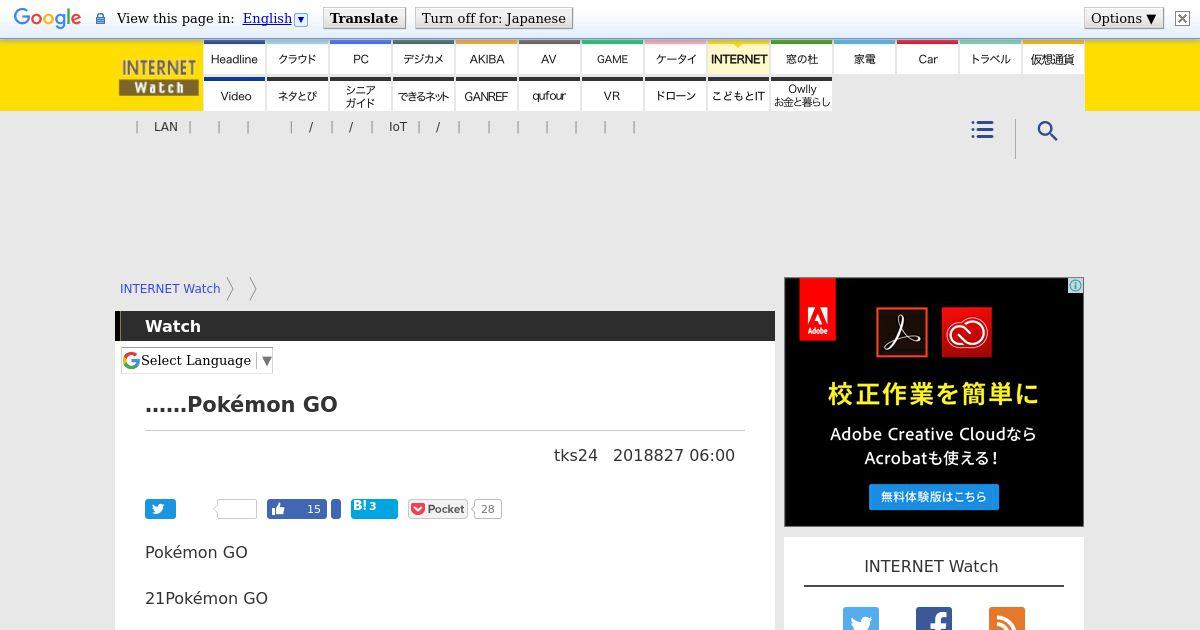Open the AV tab
This screenshot has width=1200, height=630.
(549, 59)
